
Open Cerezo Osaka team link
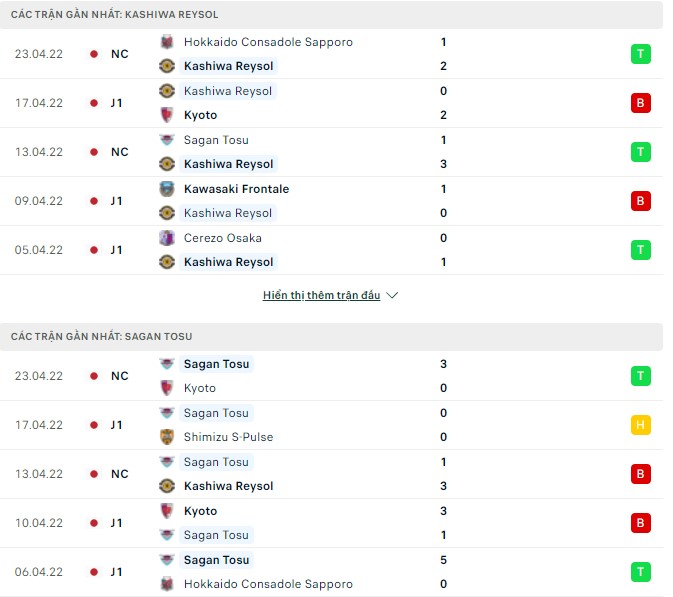[x=223, y=238]
